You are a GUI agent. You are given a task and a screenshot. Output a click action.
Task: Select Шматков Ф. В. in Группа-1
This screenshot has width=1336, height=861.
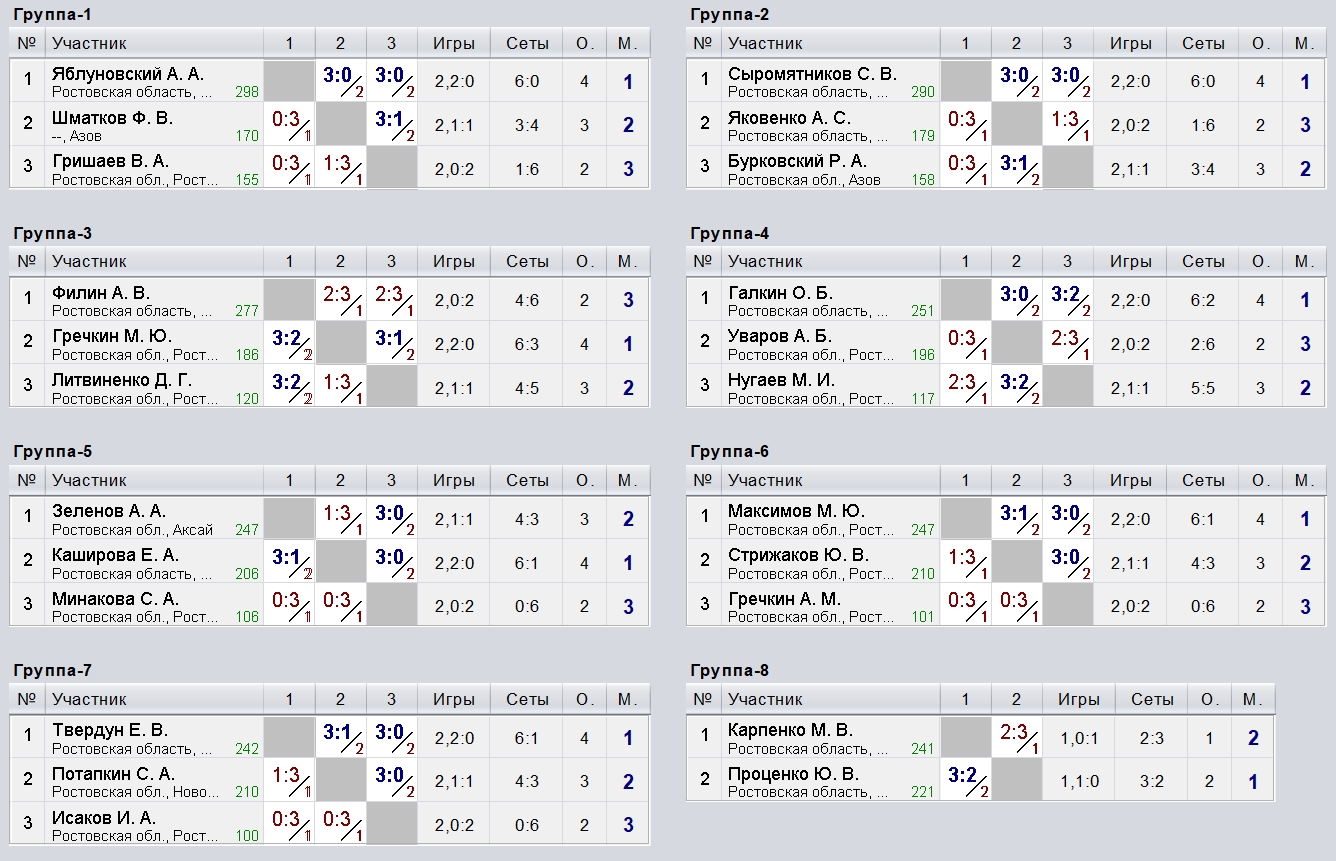coord(112,118)
